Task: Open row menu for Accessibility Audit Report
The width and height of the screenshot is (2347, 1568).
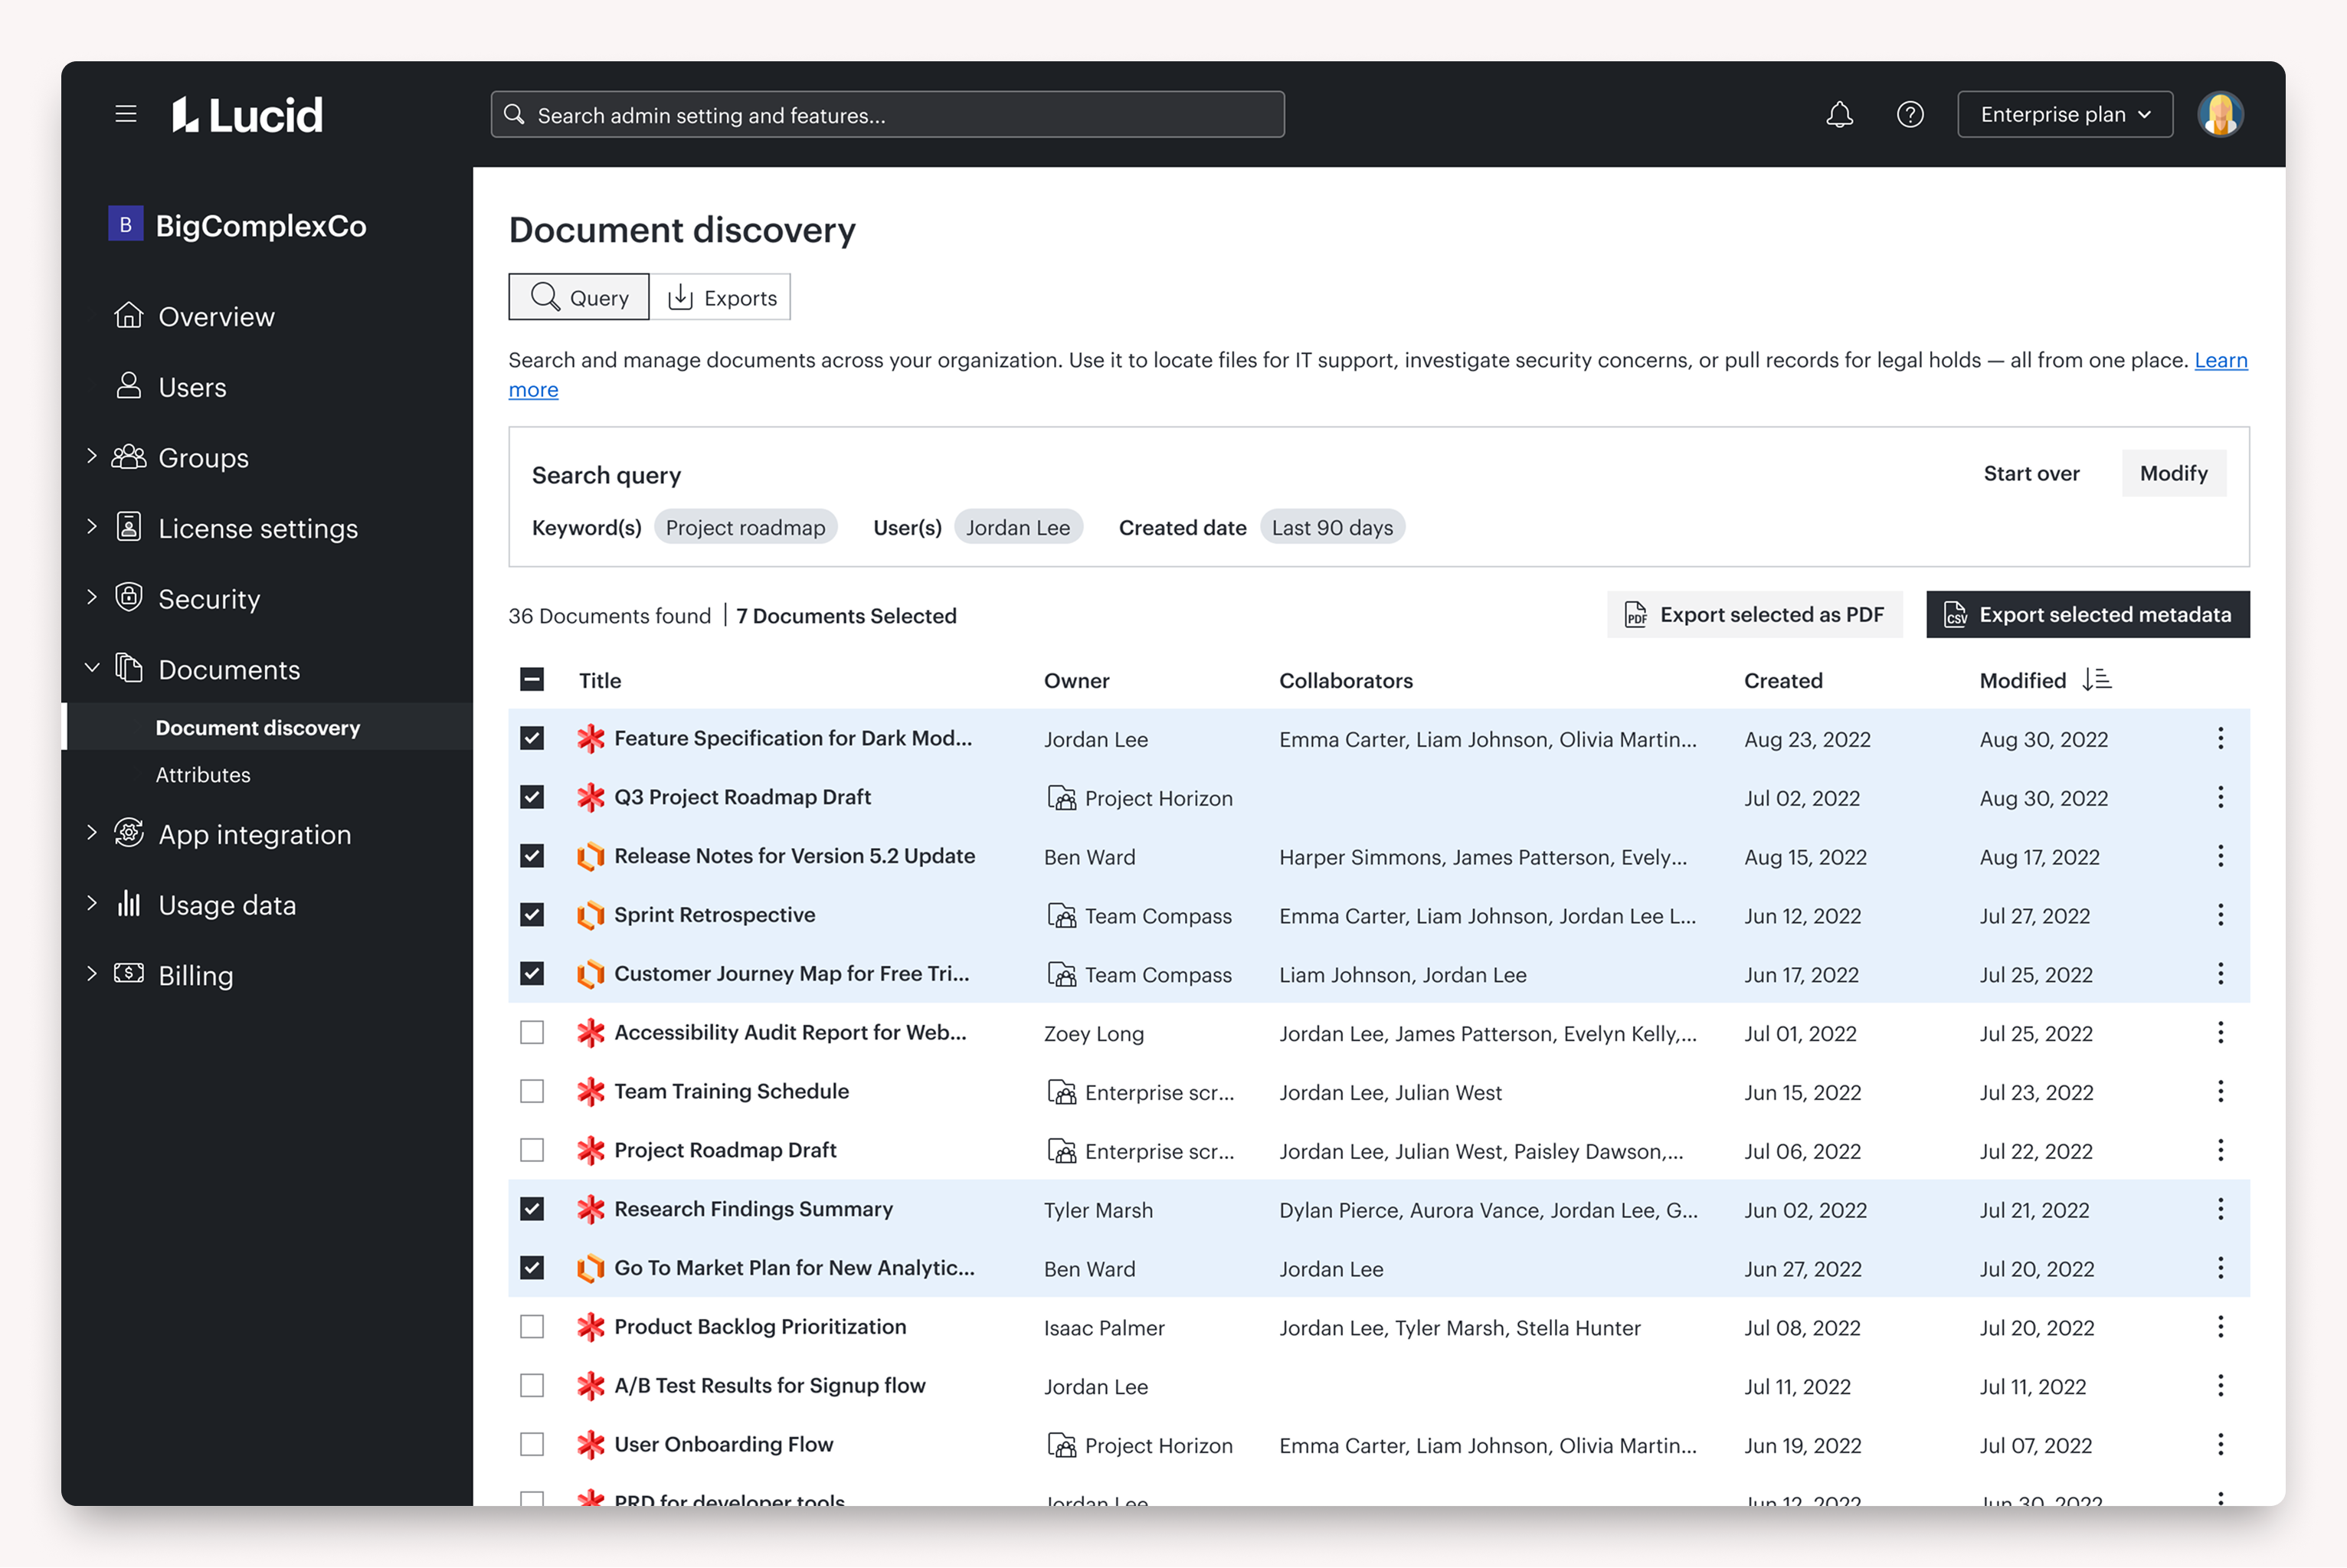Action: [2220, 1033]
